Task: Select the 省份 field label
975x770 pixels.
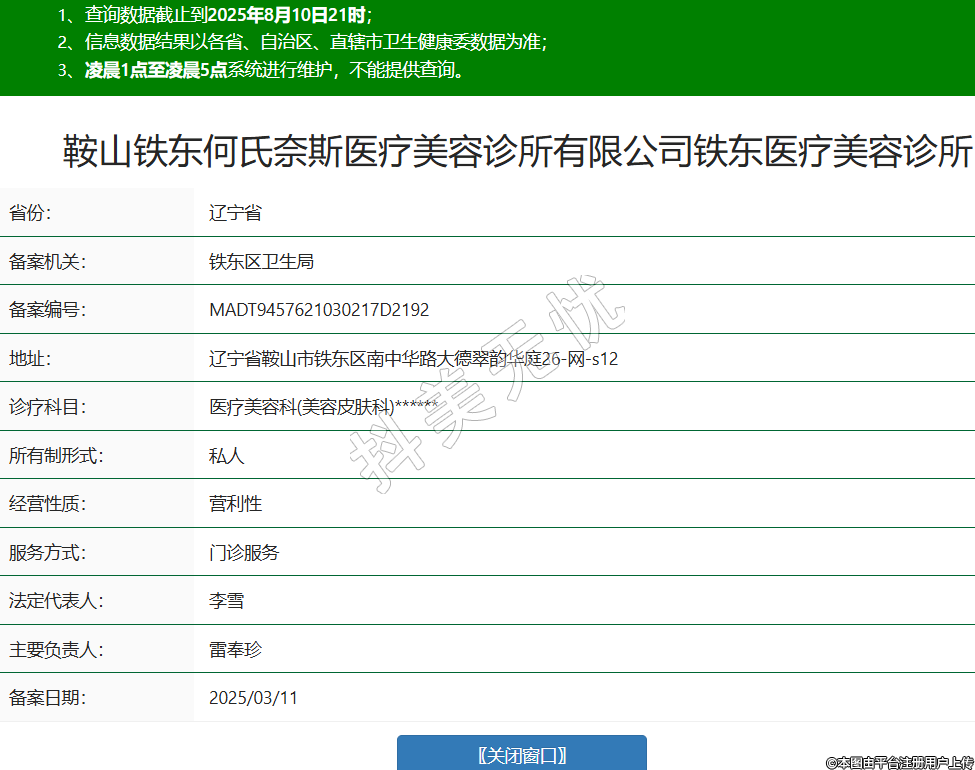Action: tap(30, 213)
